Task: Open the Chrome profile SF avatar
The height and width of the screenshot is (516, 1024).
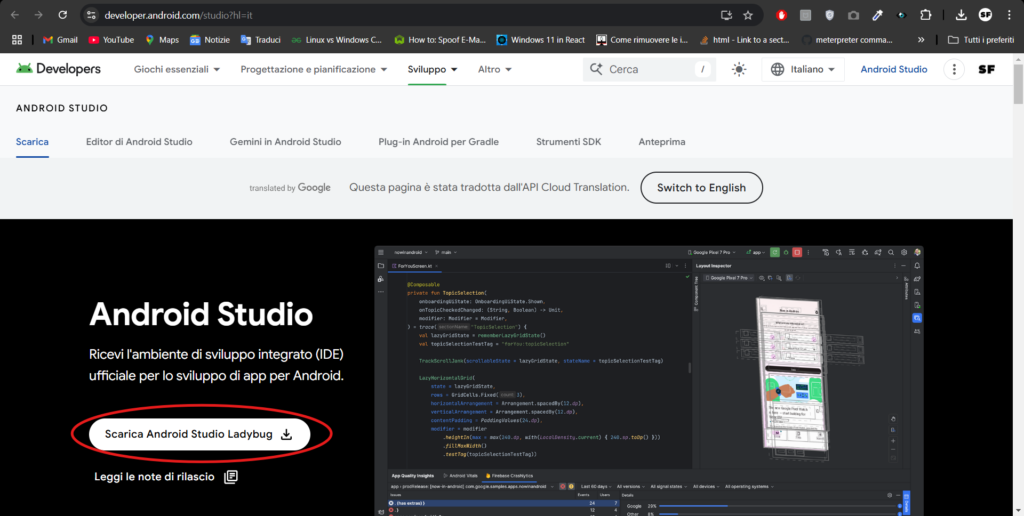Action: [x=985, y=14]
